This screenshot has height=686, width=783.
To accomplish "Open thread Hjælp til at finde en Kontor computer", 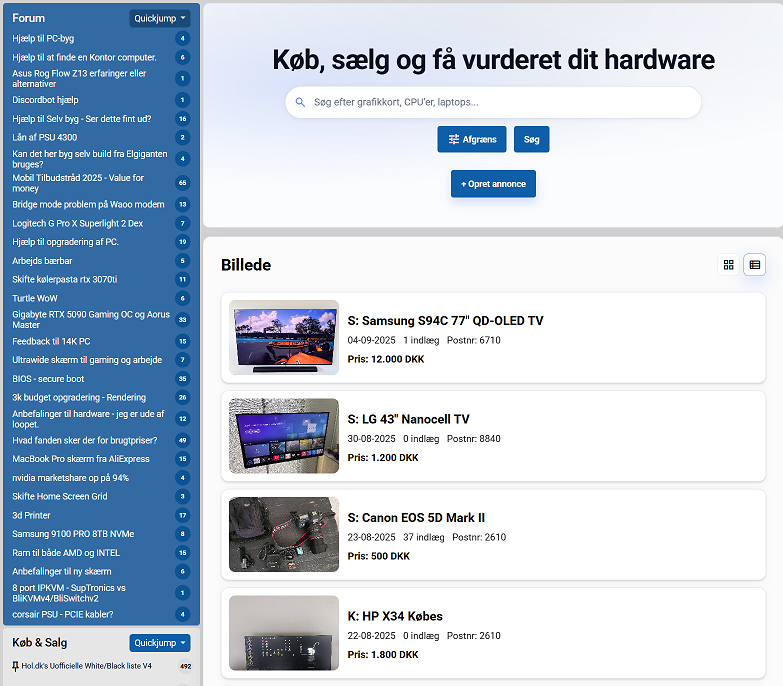I will [84, 57].
